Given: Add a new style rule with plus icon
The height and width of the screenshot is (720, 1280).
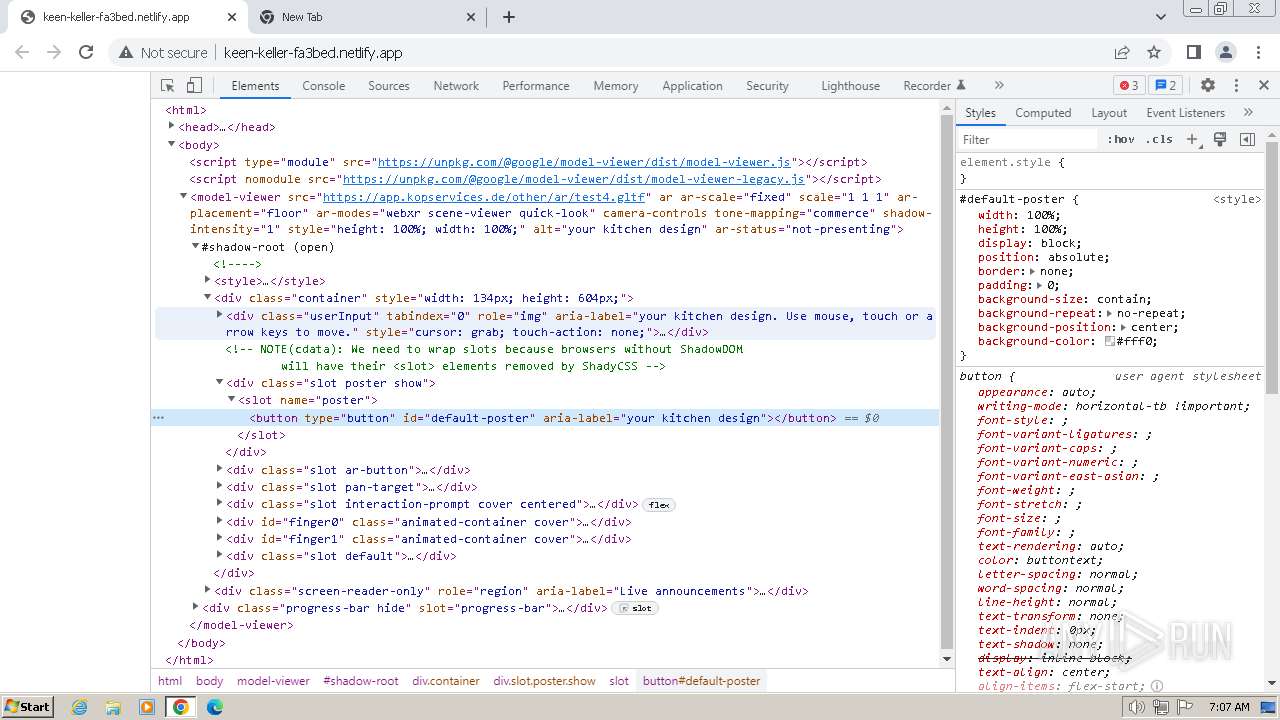Looking at the screenshot, I should coord(1192,140).
